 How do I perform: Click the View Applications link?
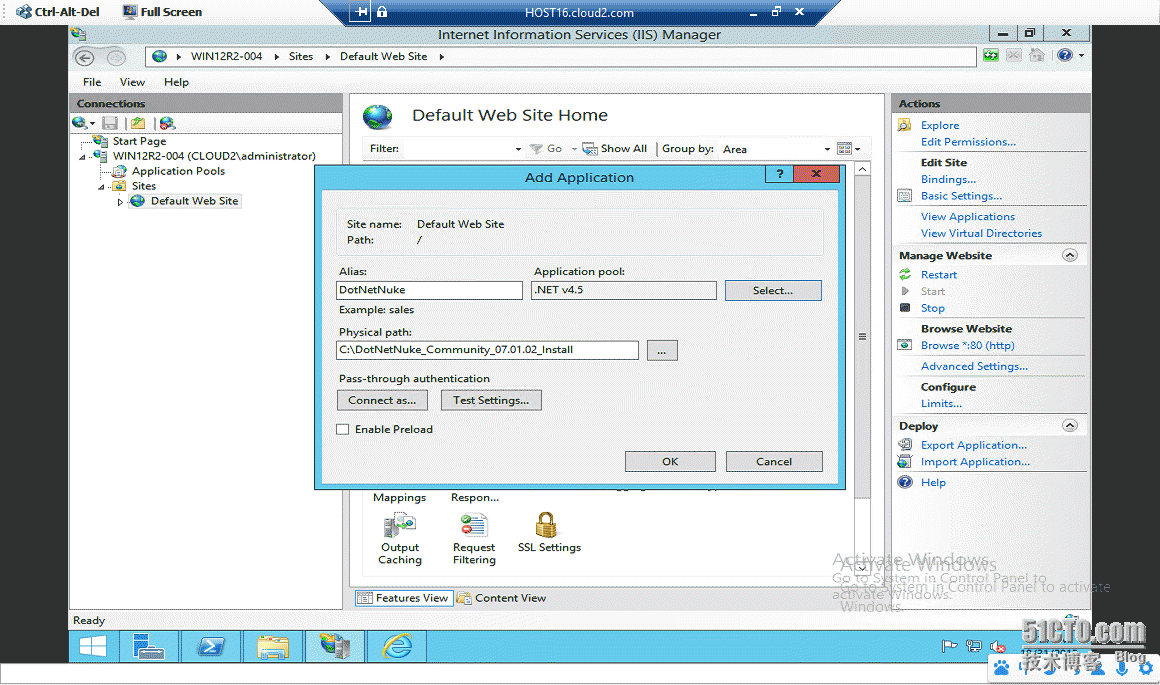968,217
